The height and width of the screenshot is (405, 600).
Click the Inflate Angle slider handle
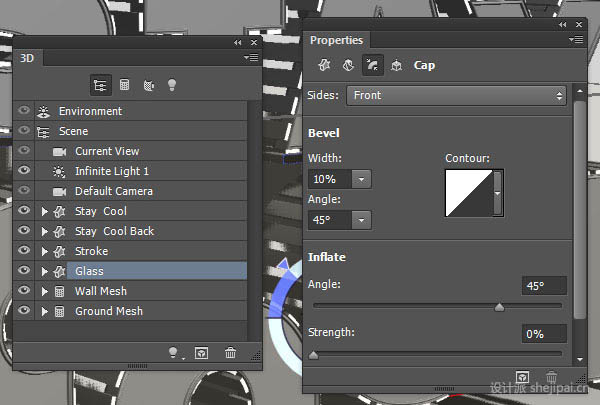click(499, 307)
